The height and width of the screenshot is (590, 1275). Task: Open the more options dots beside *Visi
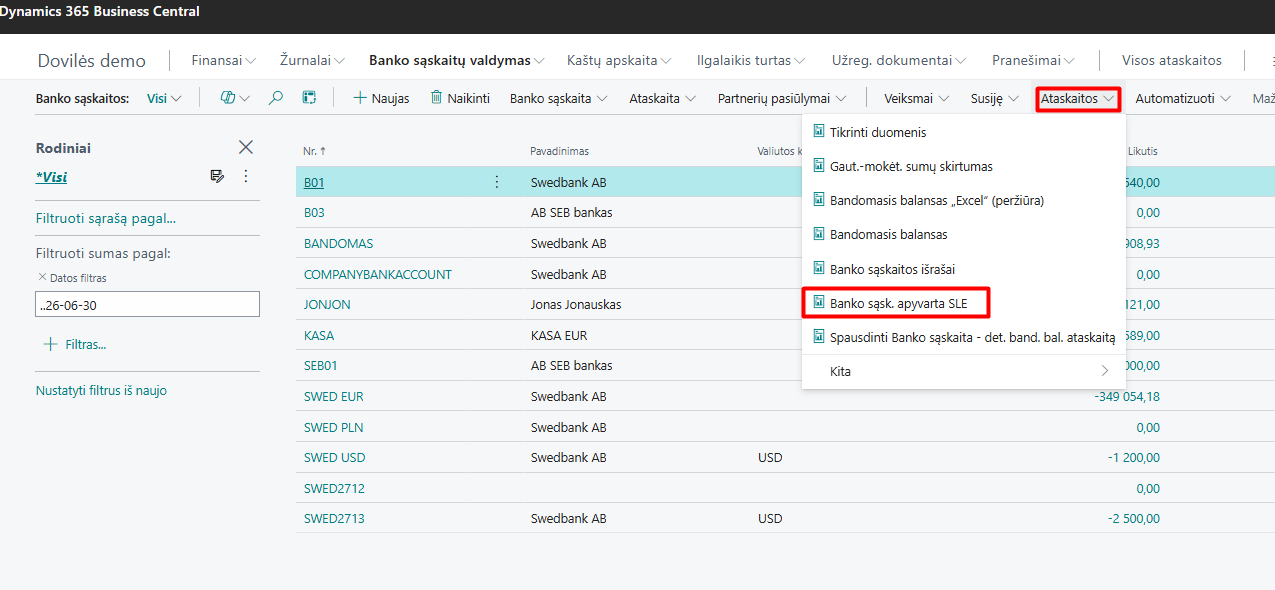246,176
